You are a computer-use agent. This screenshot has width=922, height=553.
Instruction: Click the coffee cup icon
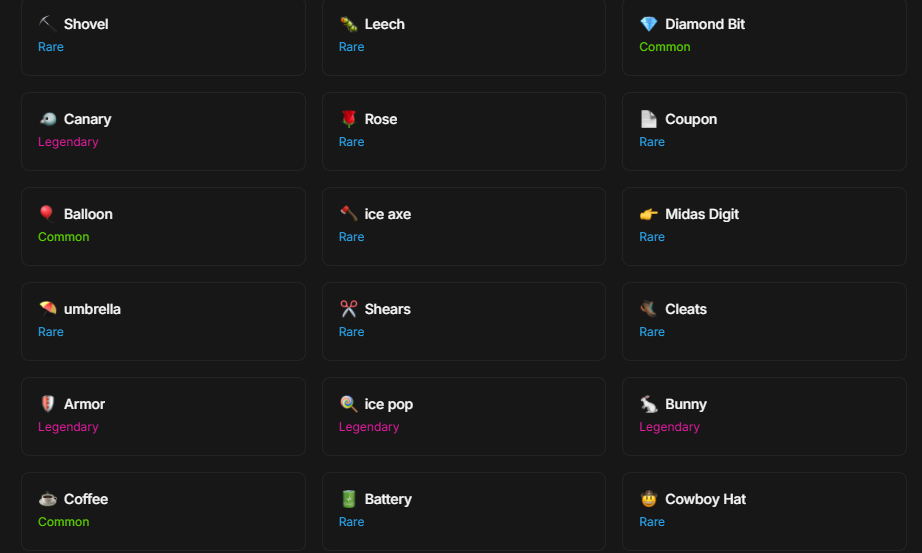(x=47, y=499)
